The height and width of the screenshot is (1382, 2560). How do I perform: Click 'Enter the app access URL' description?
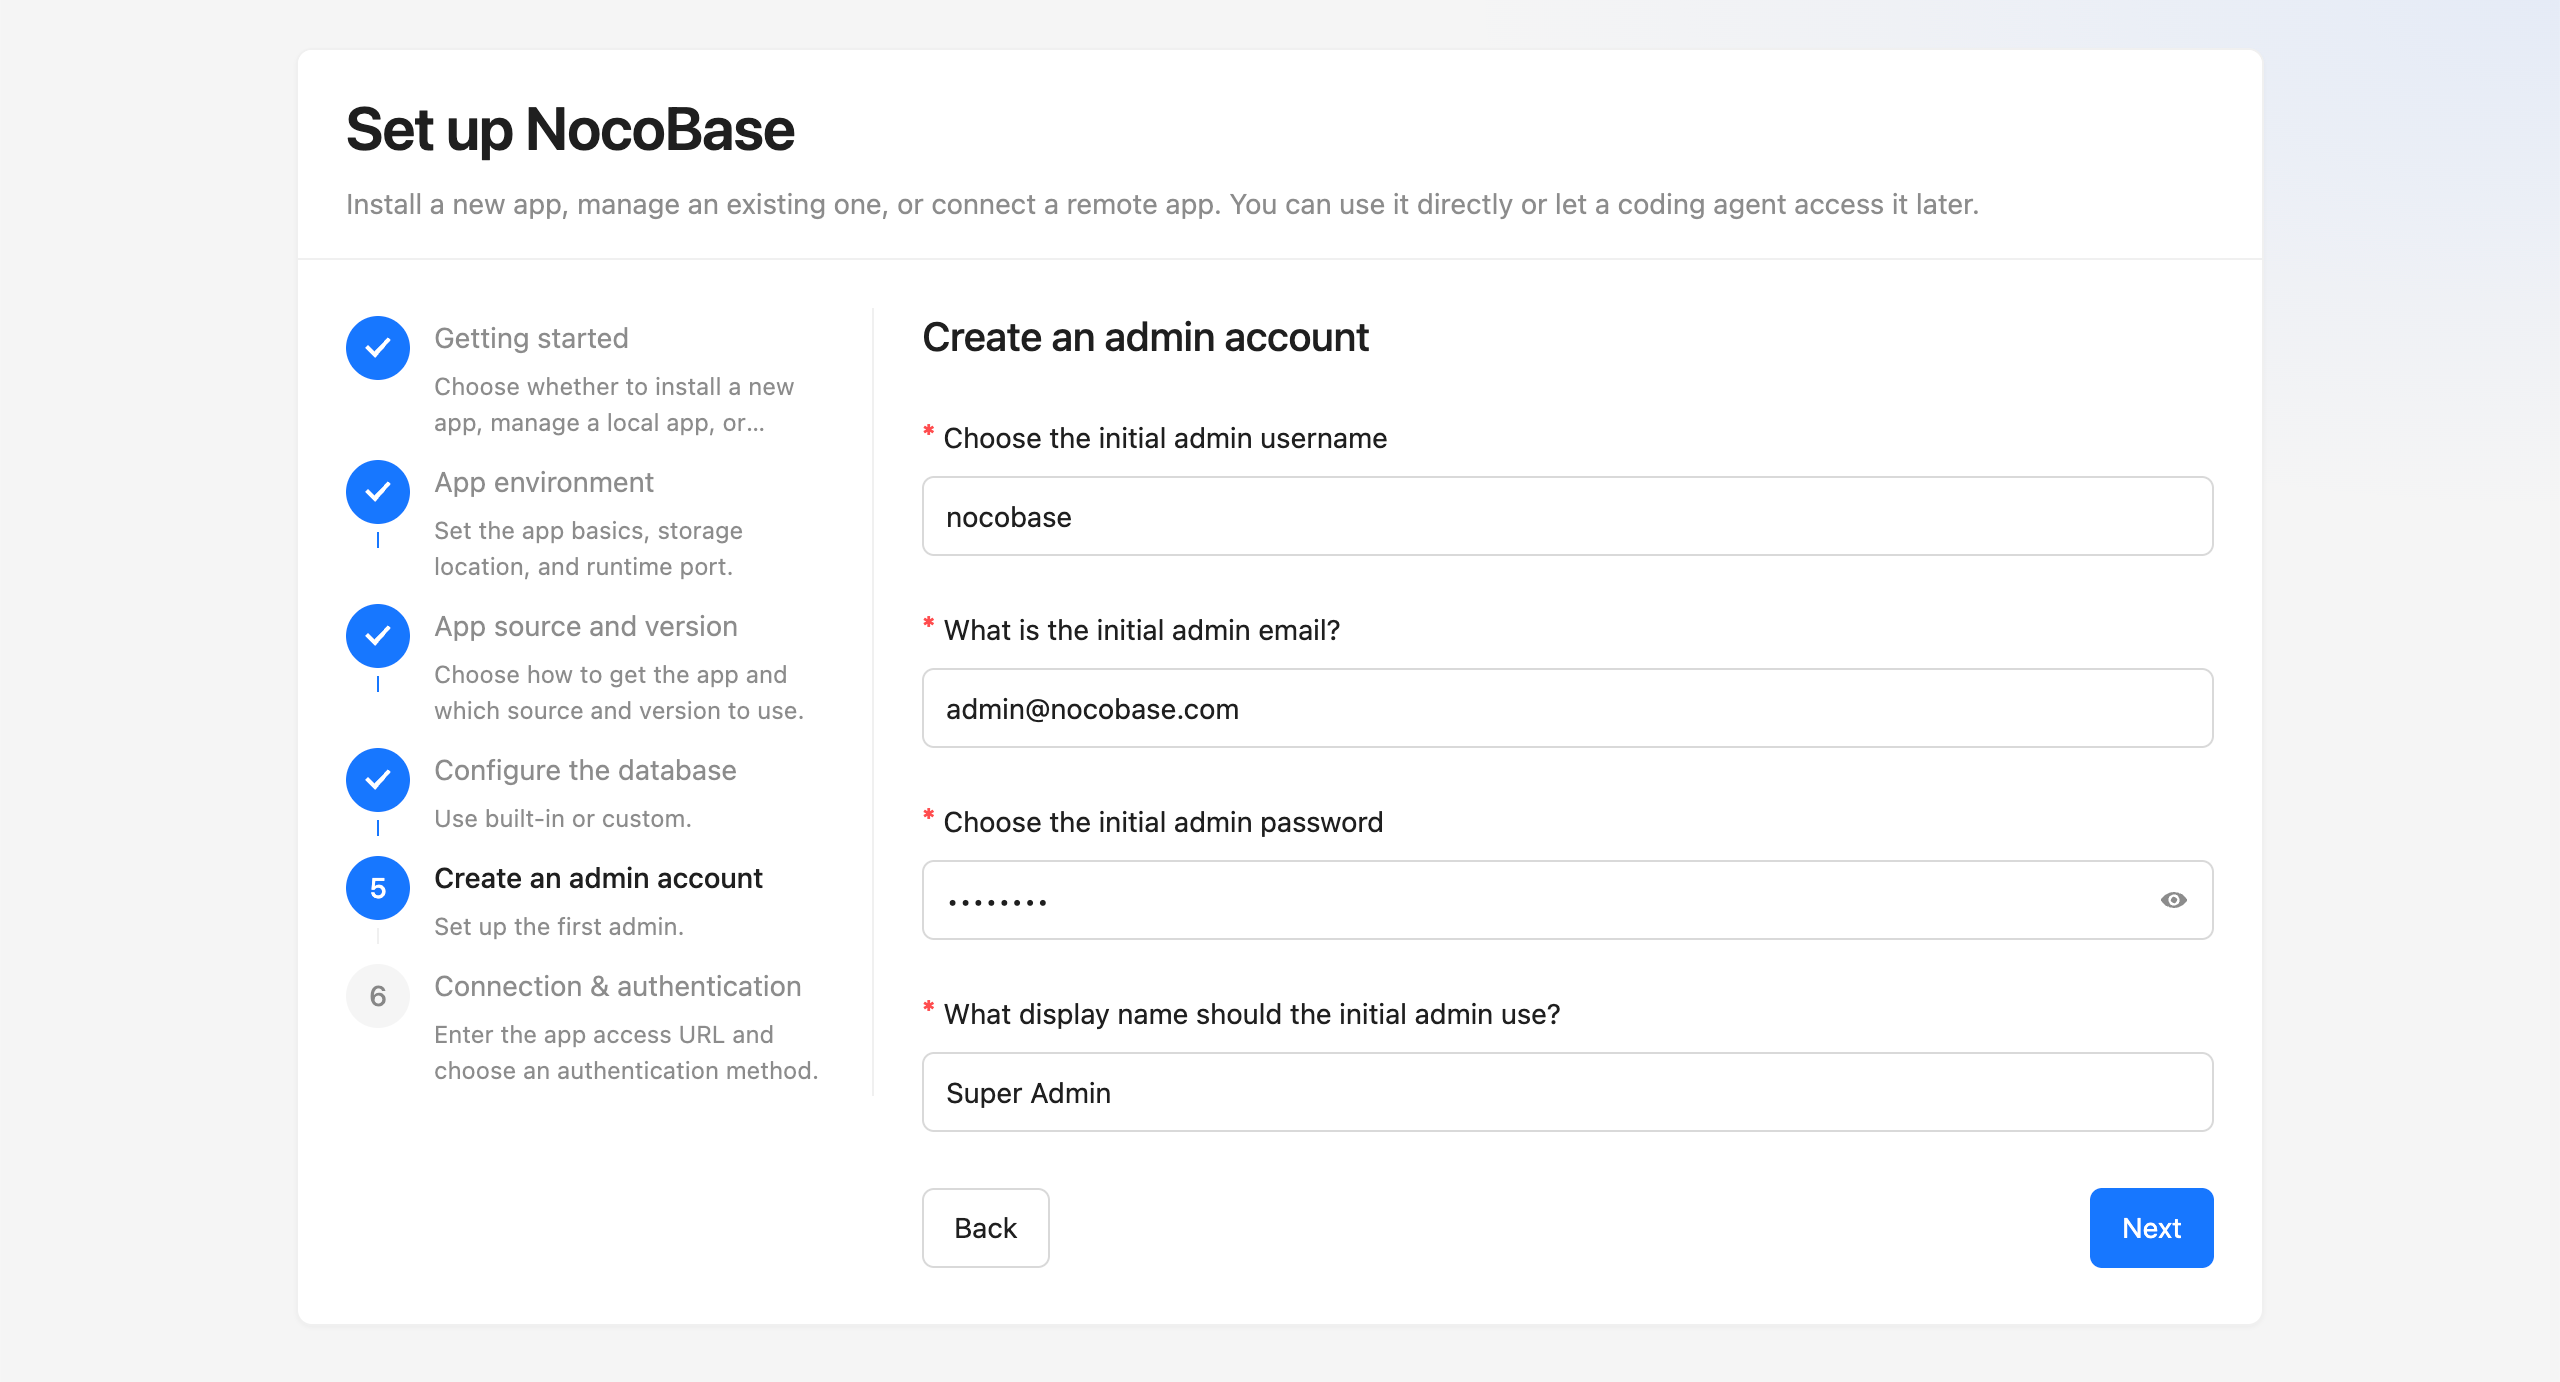[x=626, y=1052]
